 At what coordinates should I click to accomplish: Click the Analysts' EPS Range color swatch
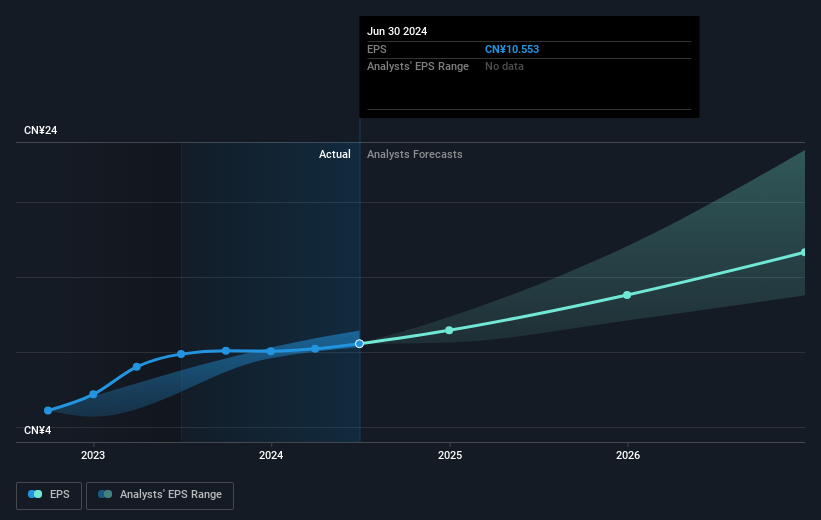(x=105, y=494)
